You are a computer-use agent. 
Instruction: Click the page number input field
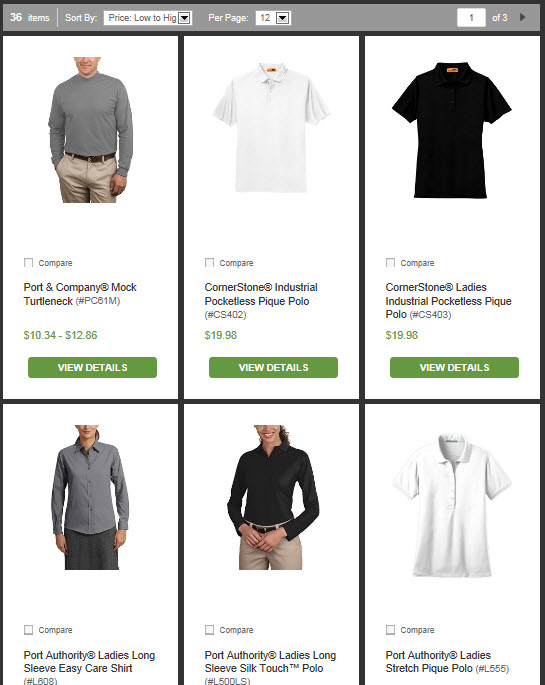click(471, 18)
